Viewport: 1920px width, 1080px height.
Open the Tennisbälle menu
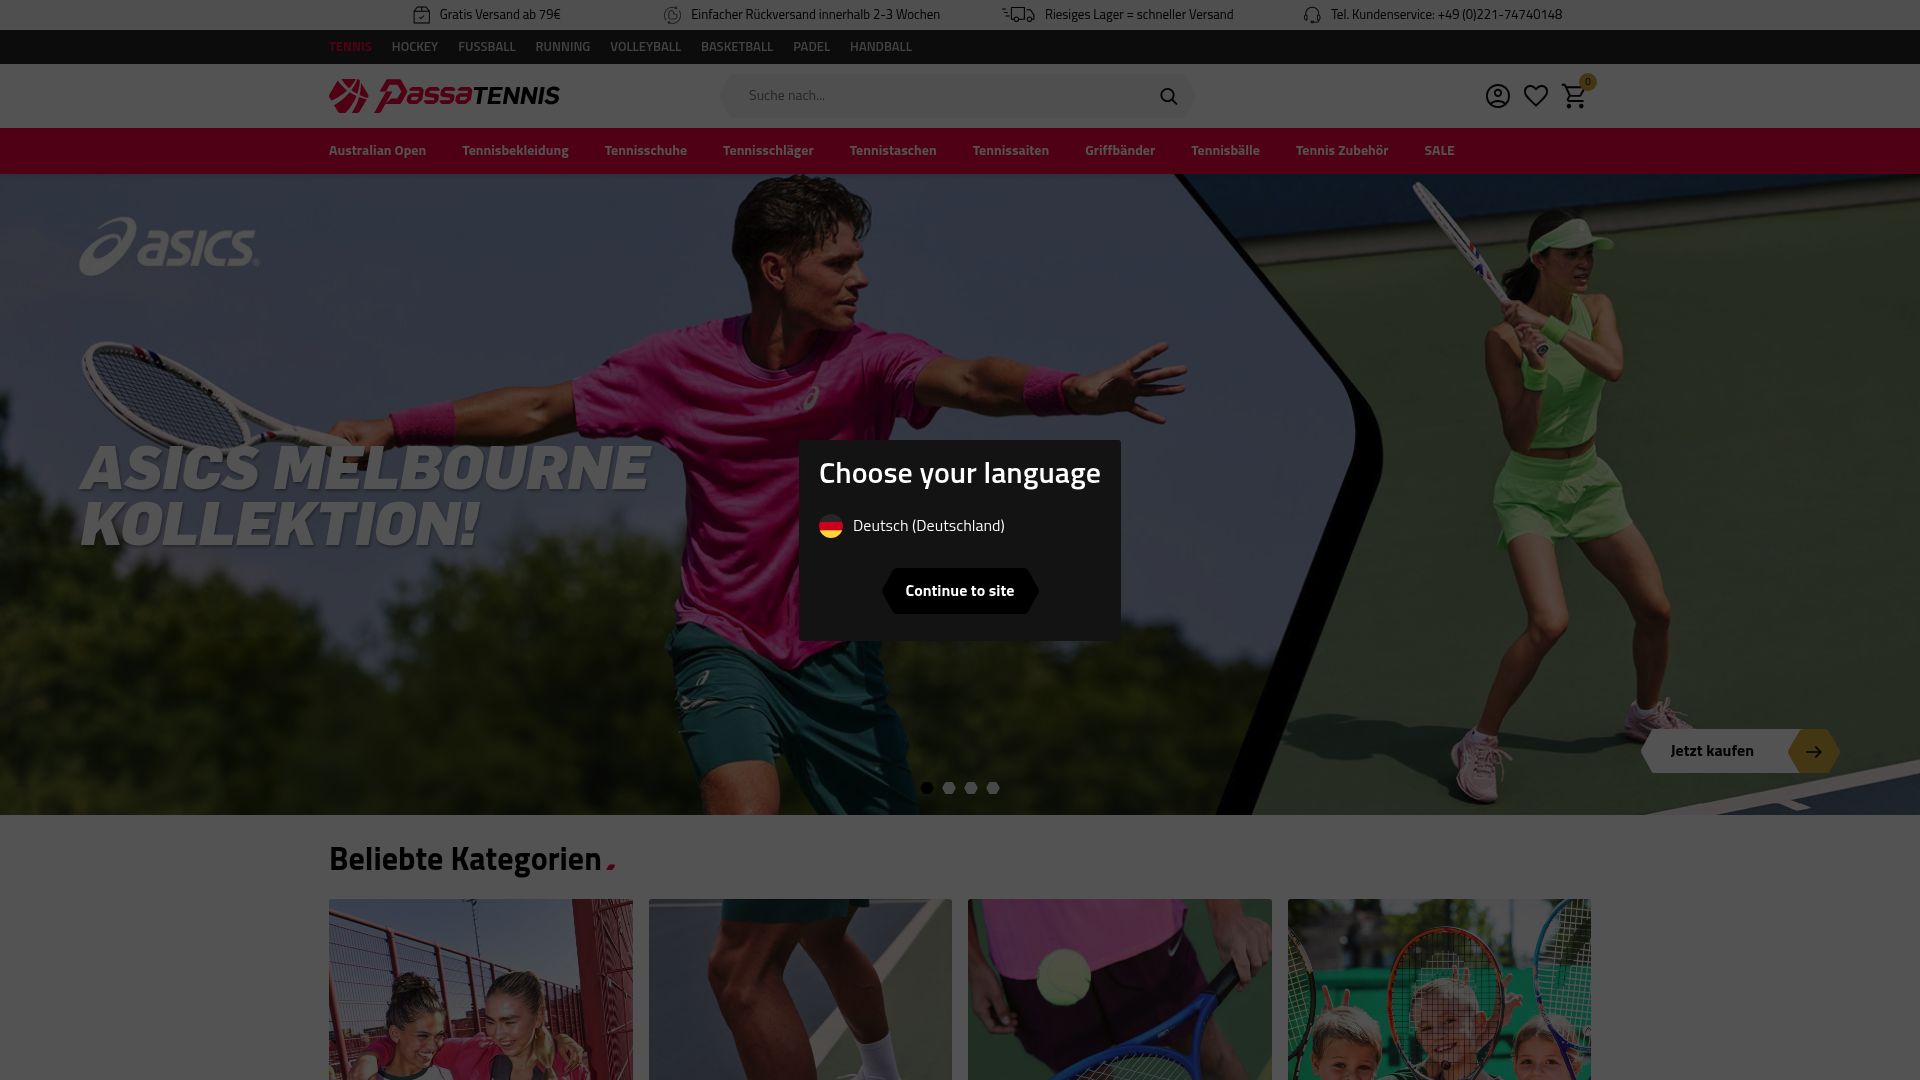1225,151
